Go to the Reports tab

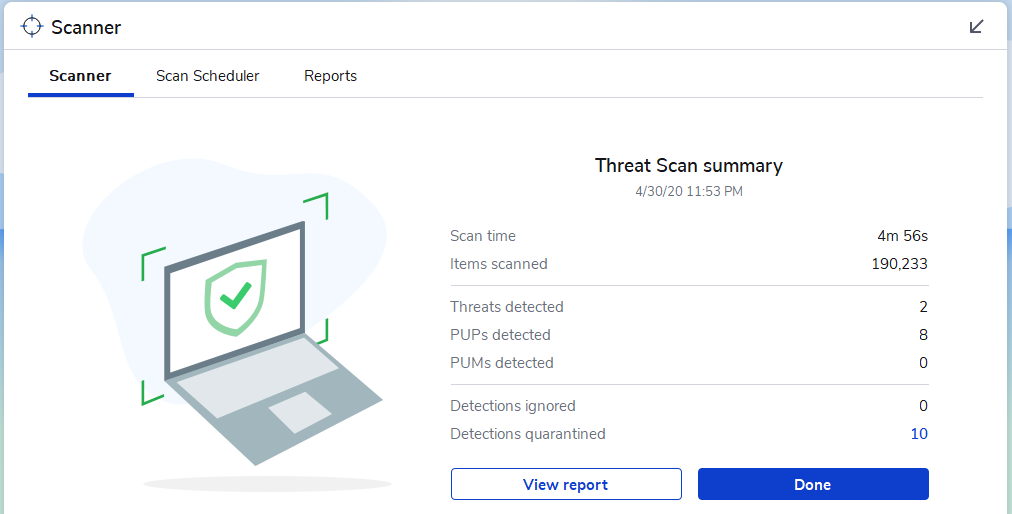tap(330, 76)
